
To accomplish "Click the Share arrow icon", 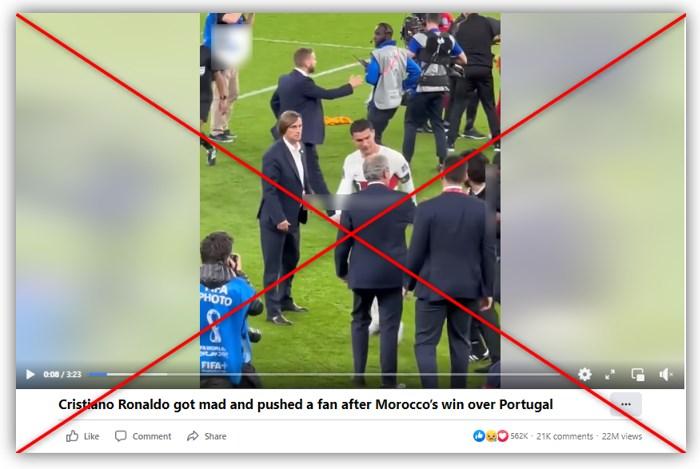I will point(192,436).
